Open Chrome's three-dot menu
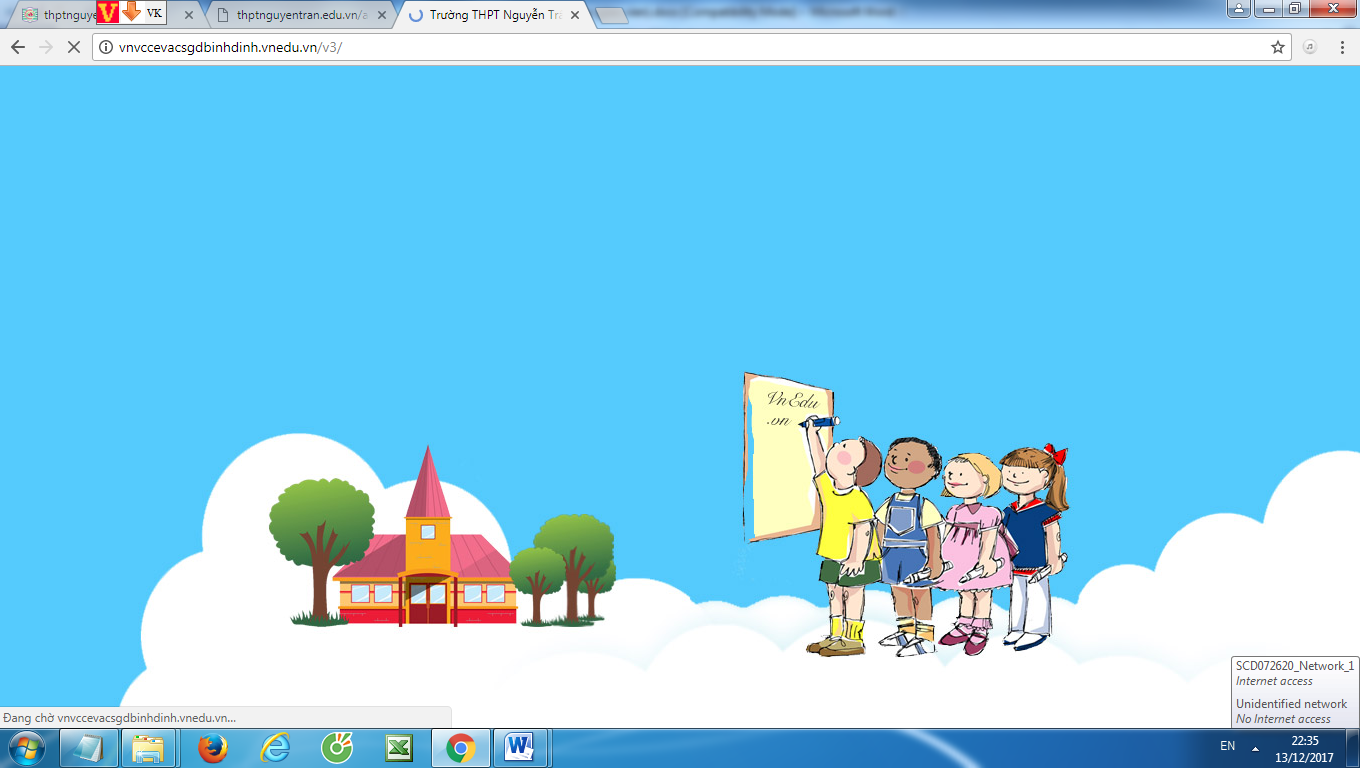This screenshot has height=768, width=1360. pyautogui.click(x=1341, y=47)
